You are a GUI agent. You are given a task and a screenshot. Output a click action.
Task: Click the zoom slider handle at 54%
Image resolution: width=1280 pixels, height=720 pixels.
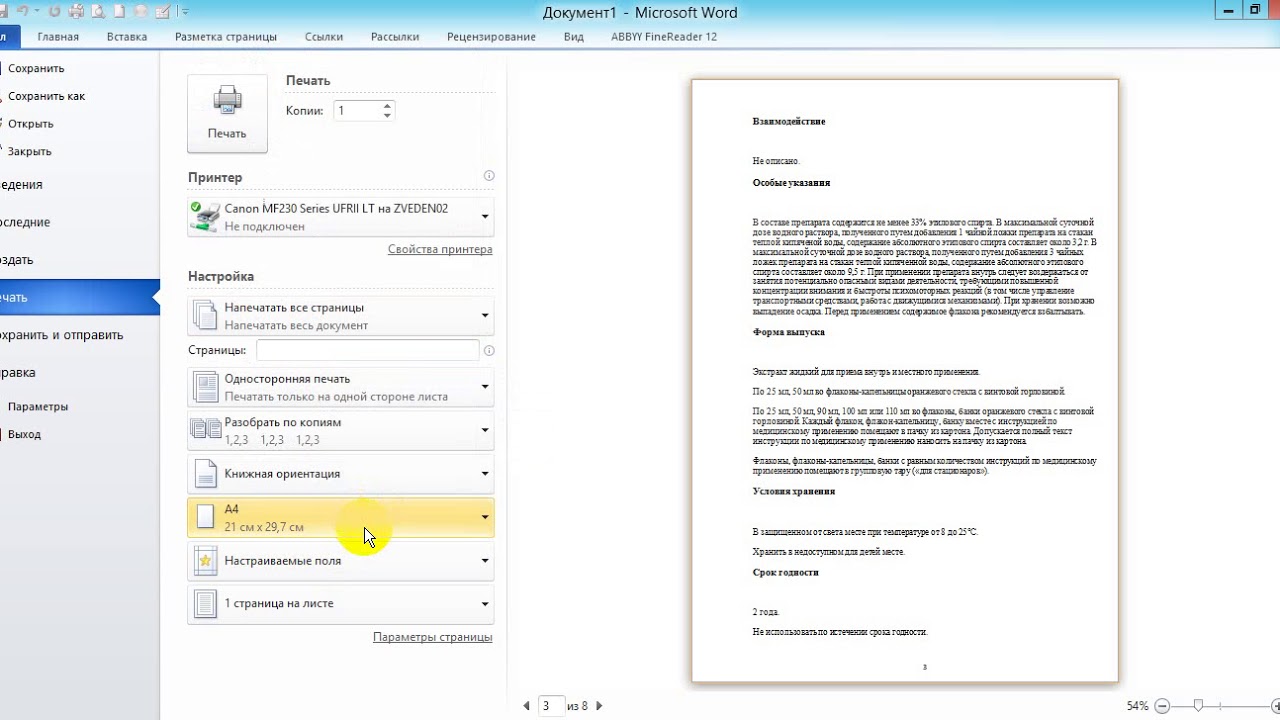1198,706
